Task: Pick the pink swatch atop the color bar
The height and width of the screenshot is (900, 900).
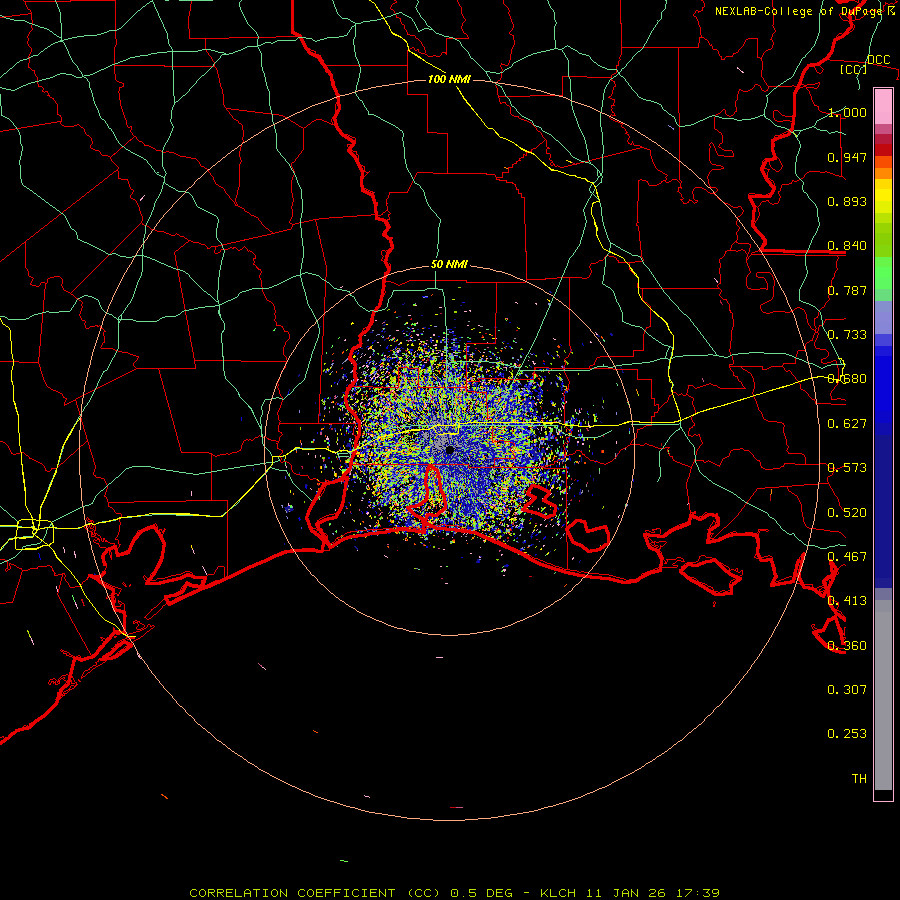Action: pos(883,106)
